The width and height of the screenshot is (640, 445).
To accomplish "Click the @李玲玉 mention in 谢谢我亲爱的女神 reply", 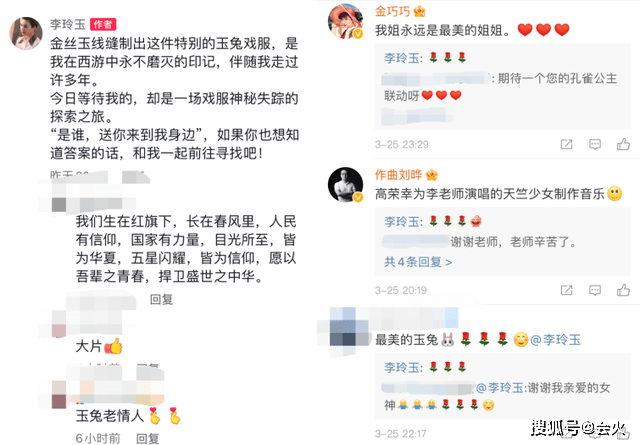I will tap(500, 387).
